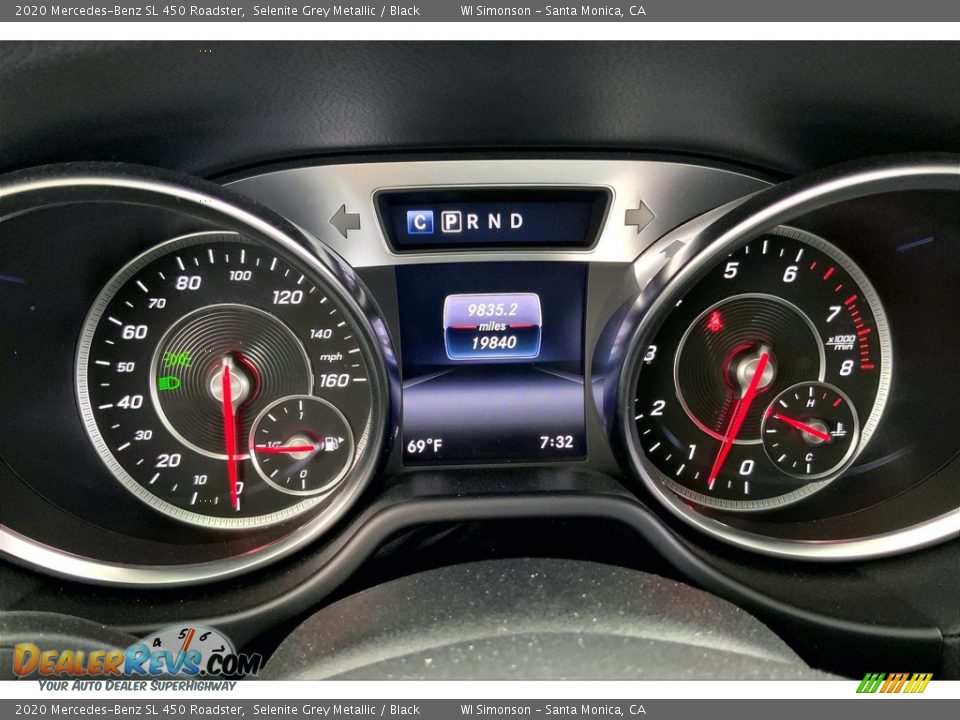Select the boxed P gear indicator

point(451,222)
